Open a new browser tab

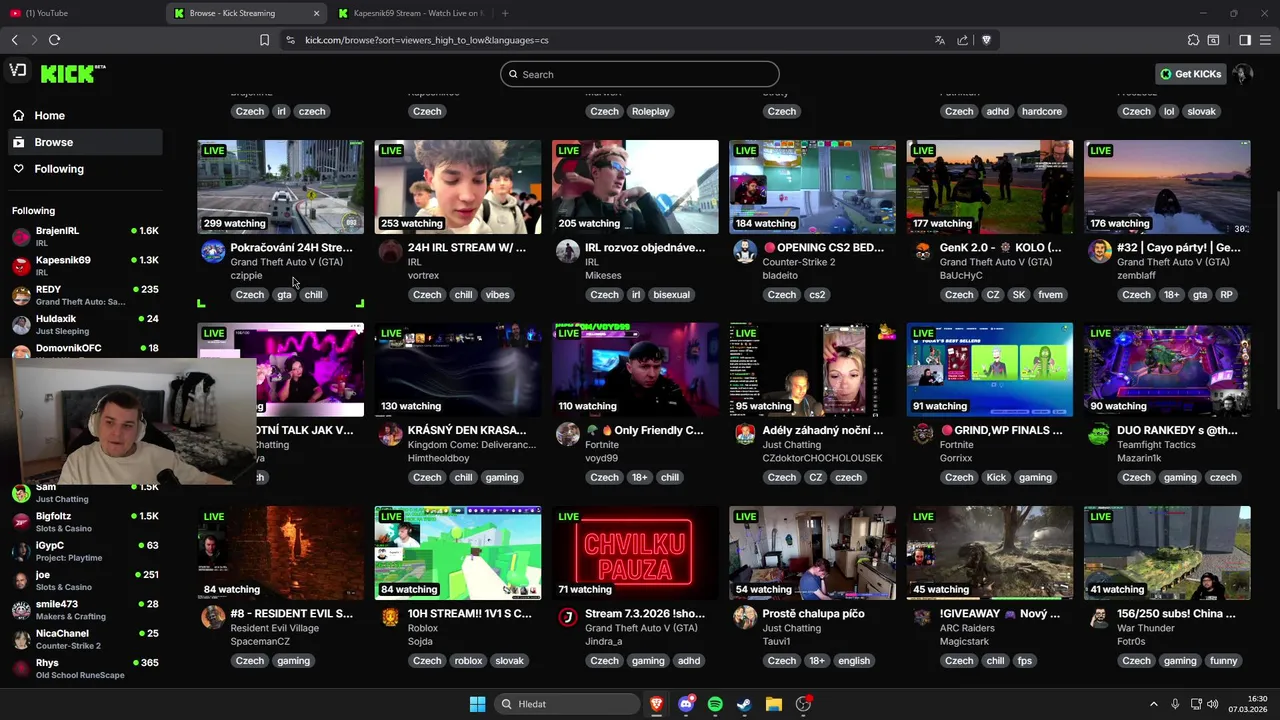pyautogui.click(x=505, y=13)
